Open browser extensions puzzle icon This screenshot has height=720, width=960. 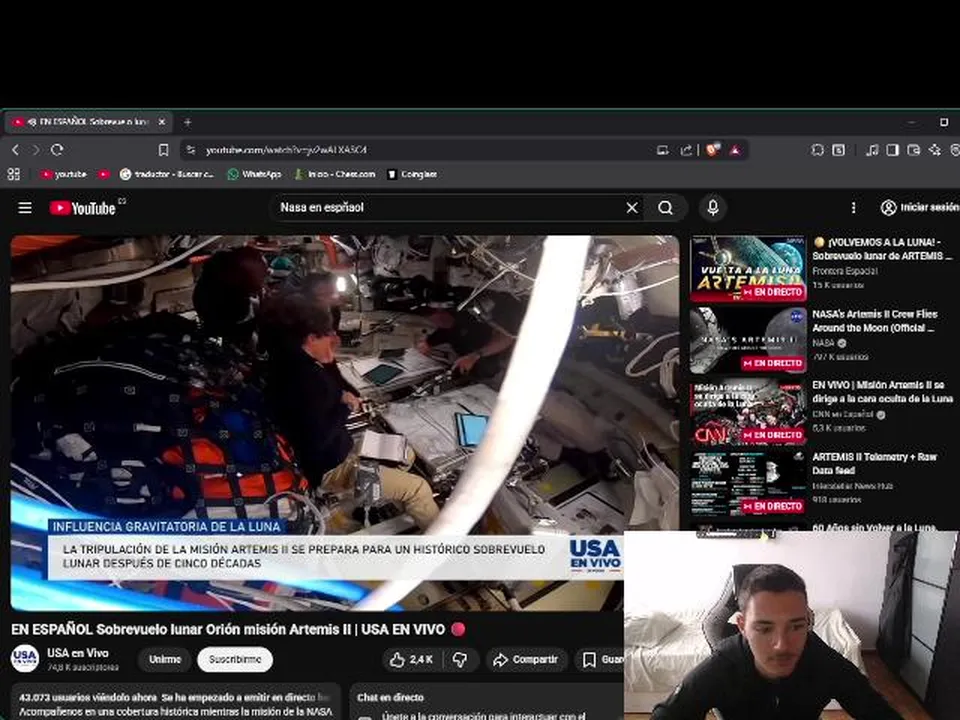(x=817, y=150)
